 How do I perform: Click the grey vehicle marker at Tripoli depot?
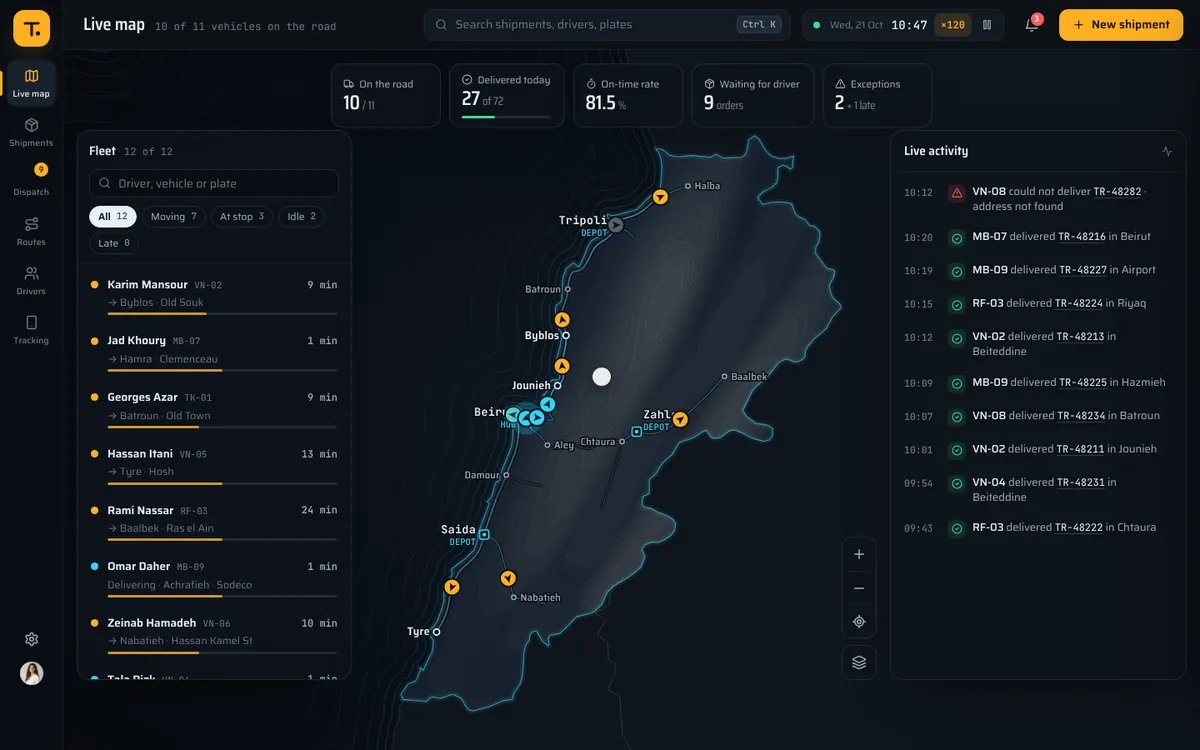pyautogui.click(x=616, y=225)
